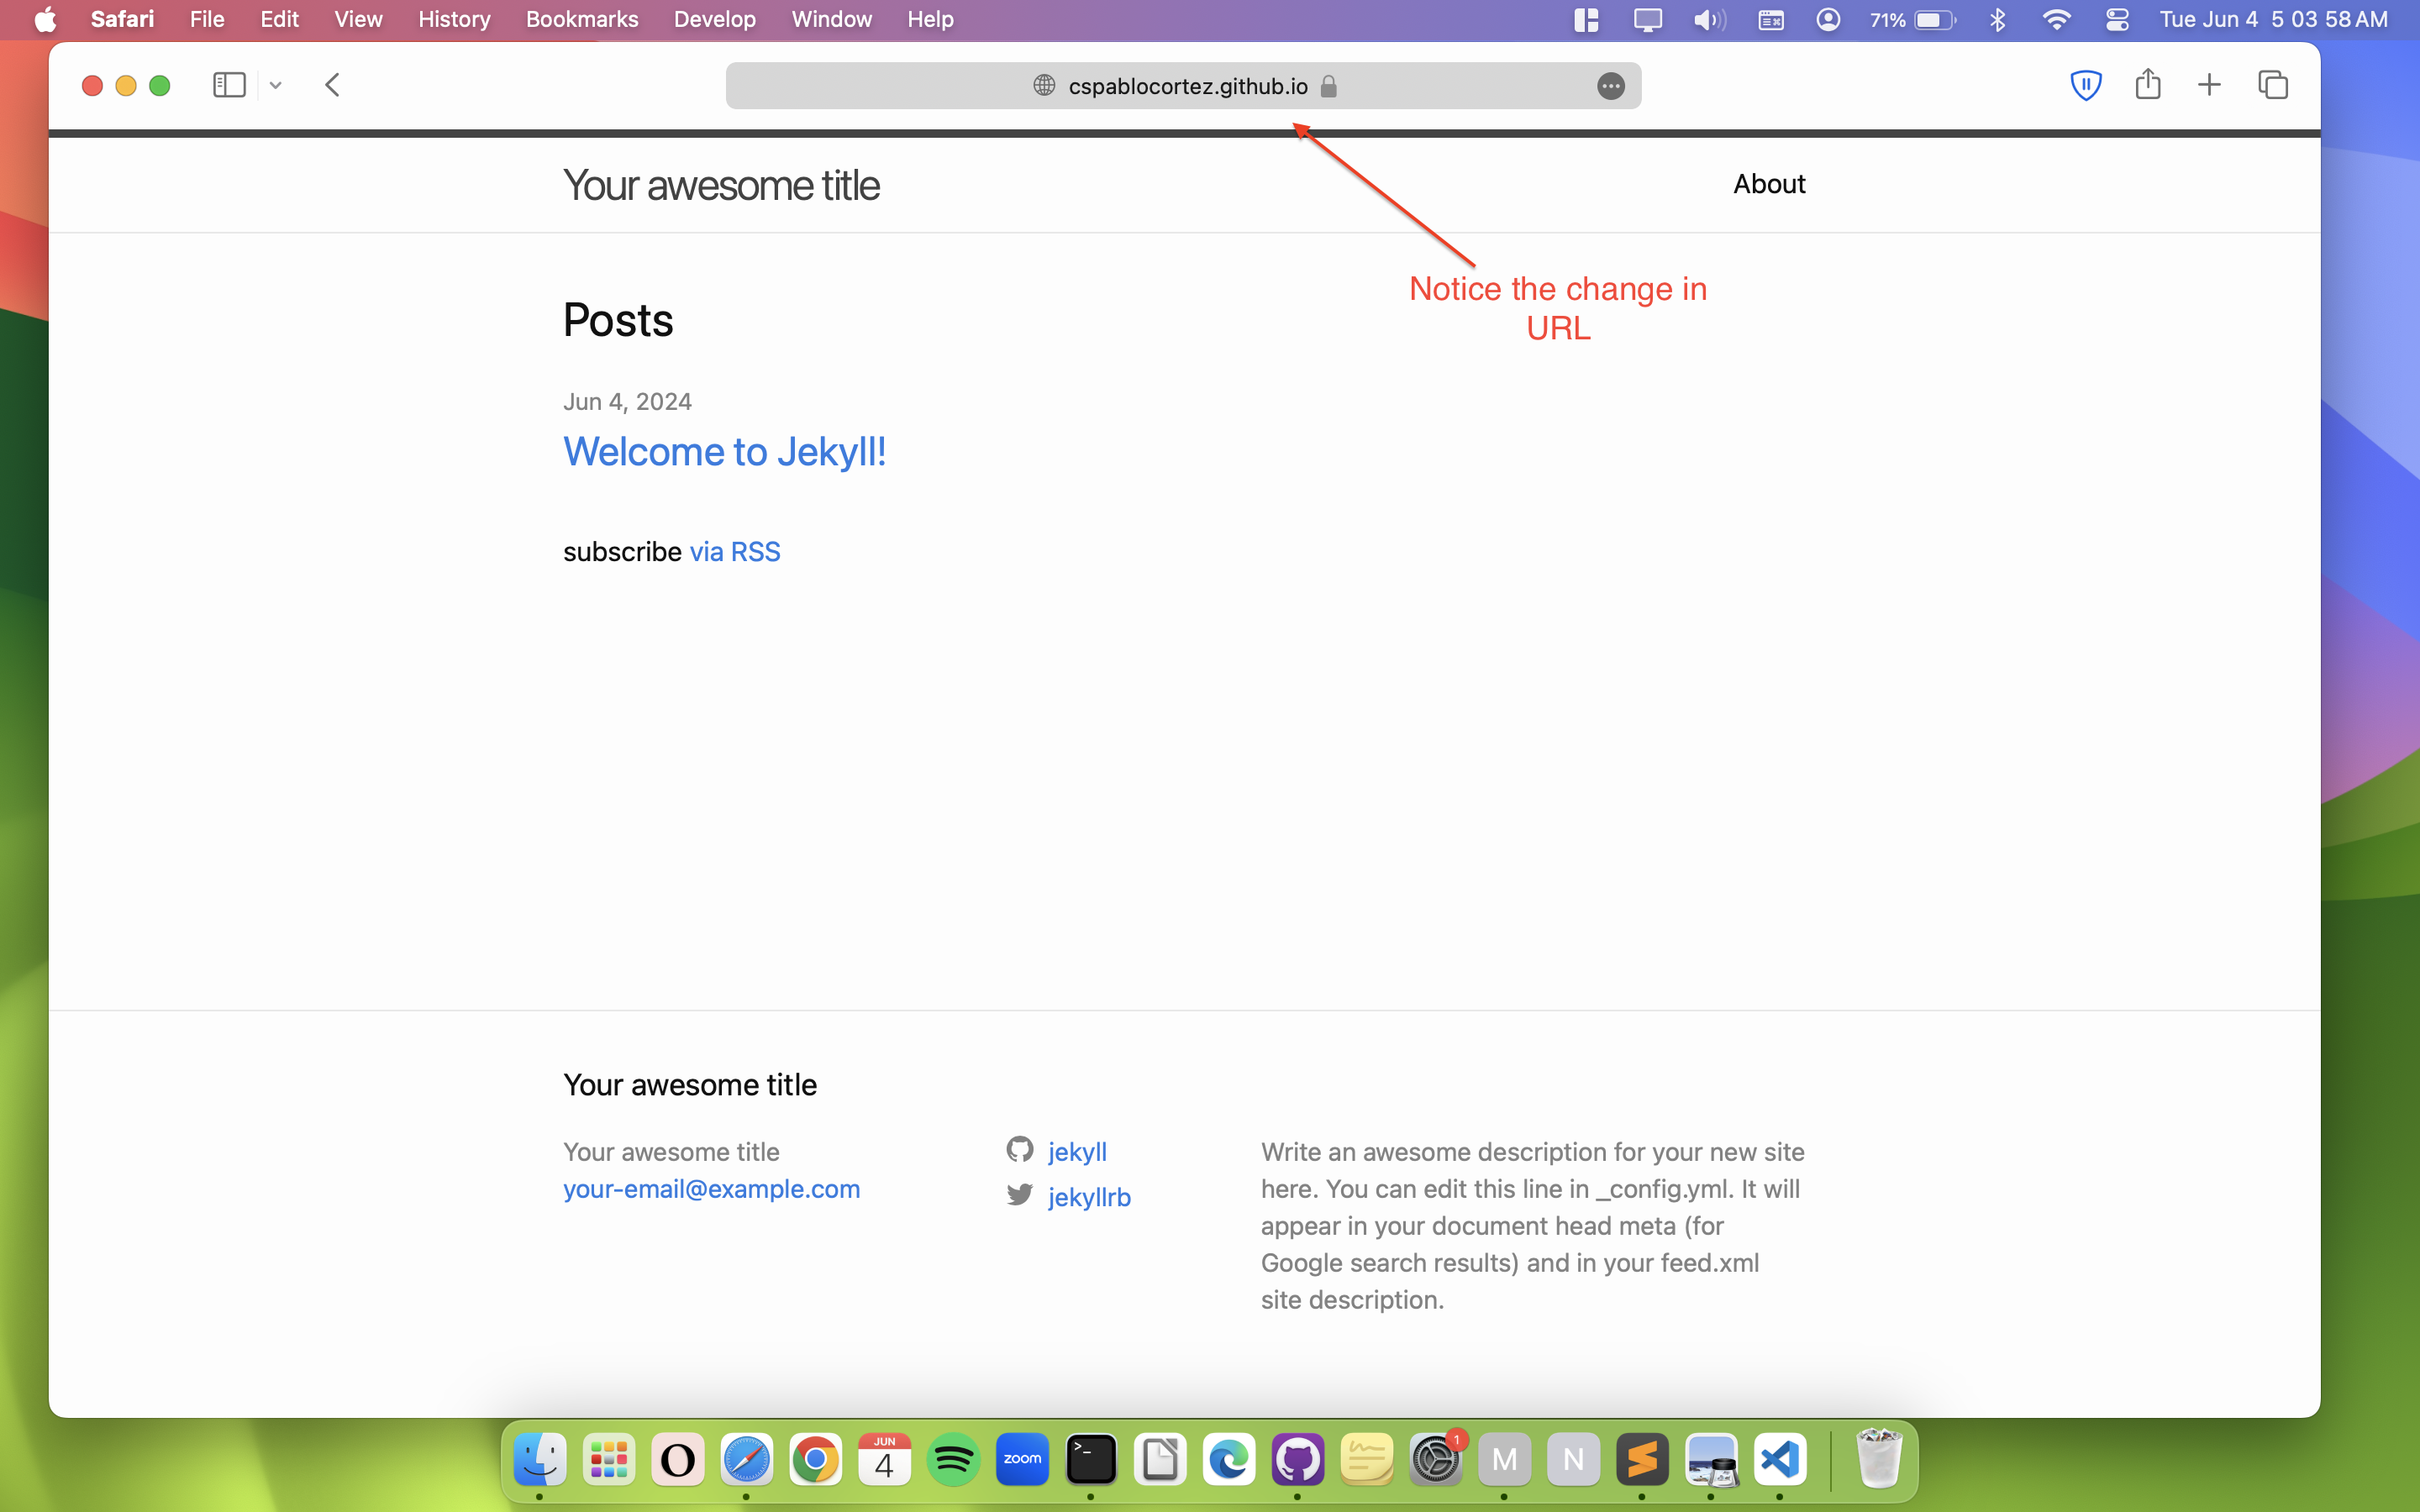This screenshot has height=1512, width=2420.
Task: Open Safari from the Dock
Action: (x=747, y=1459)
